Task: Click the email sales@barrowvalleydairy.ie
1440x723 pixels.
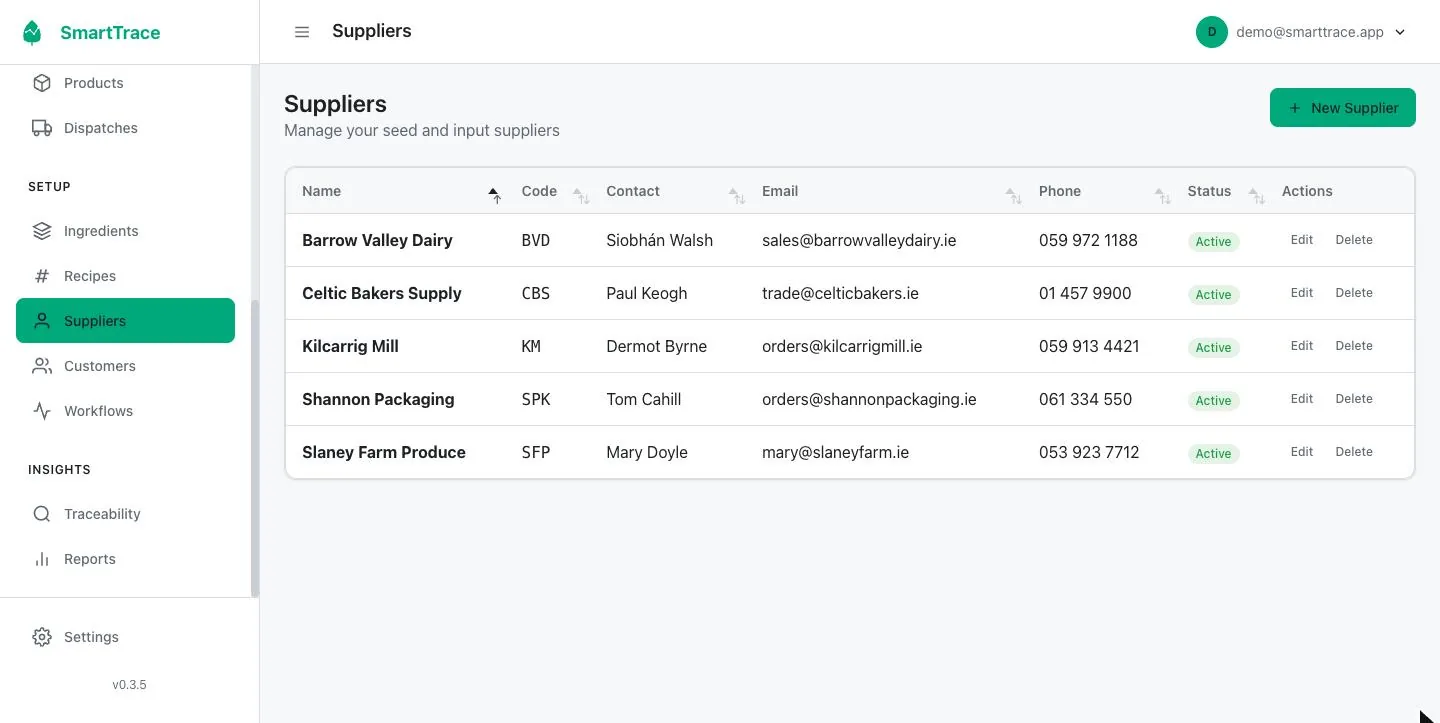Action: pos(859,240)
